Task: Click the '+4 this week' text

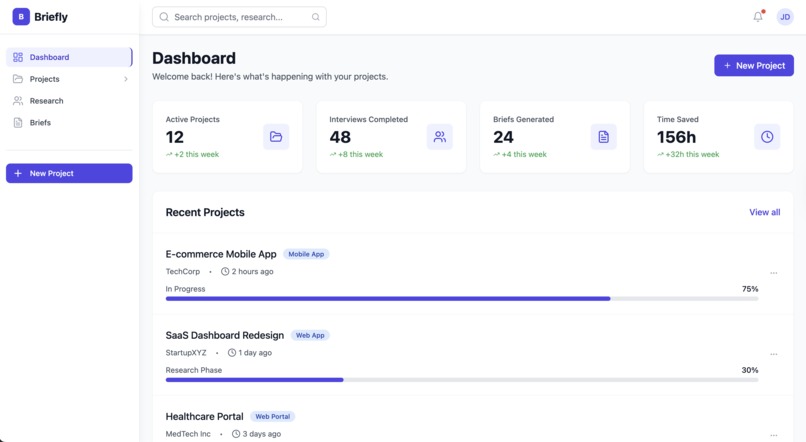Action: pos(524,154)
